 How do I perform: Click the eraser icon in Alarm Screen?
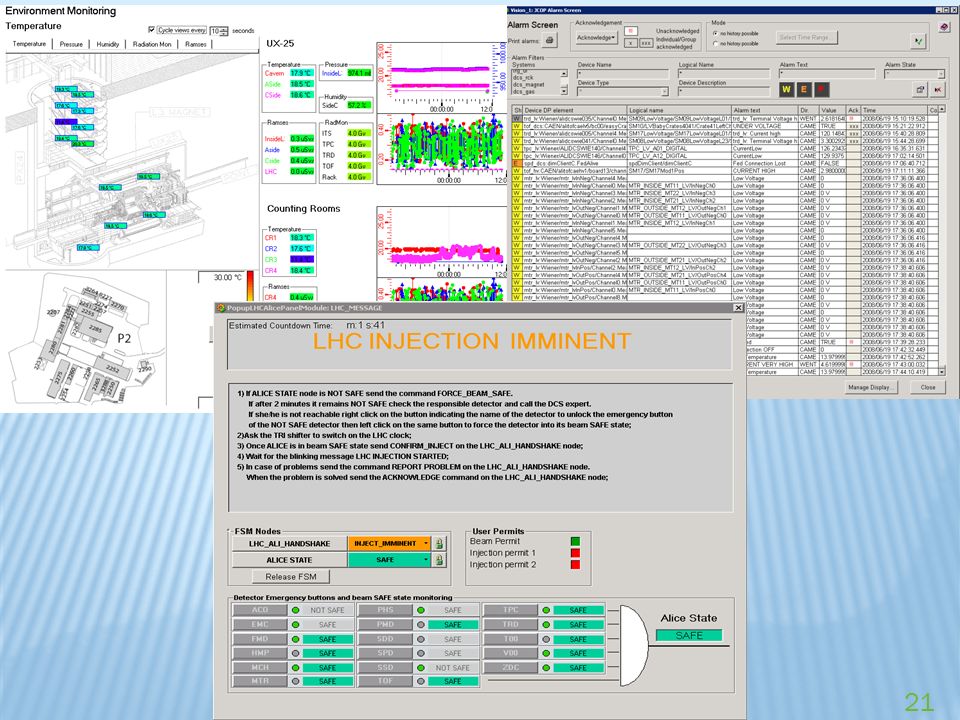point(943,26)
